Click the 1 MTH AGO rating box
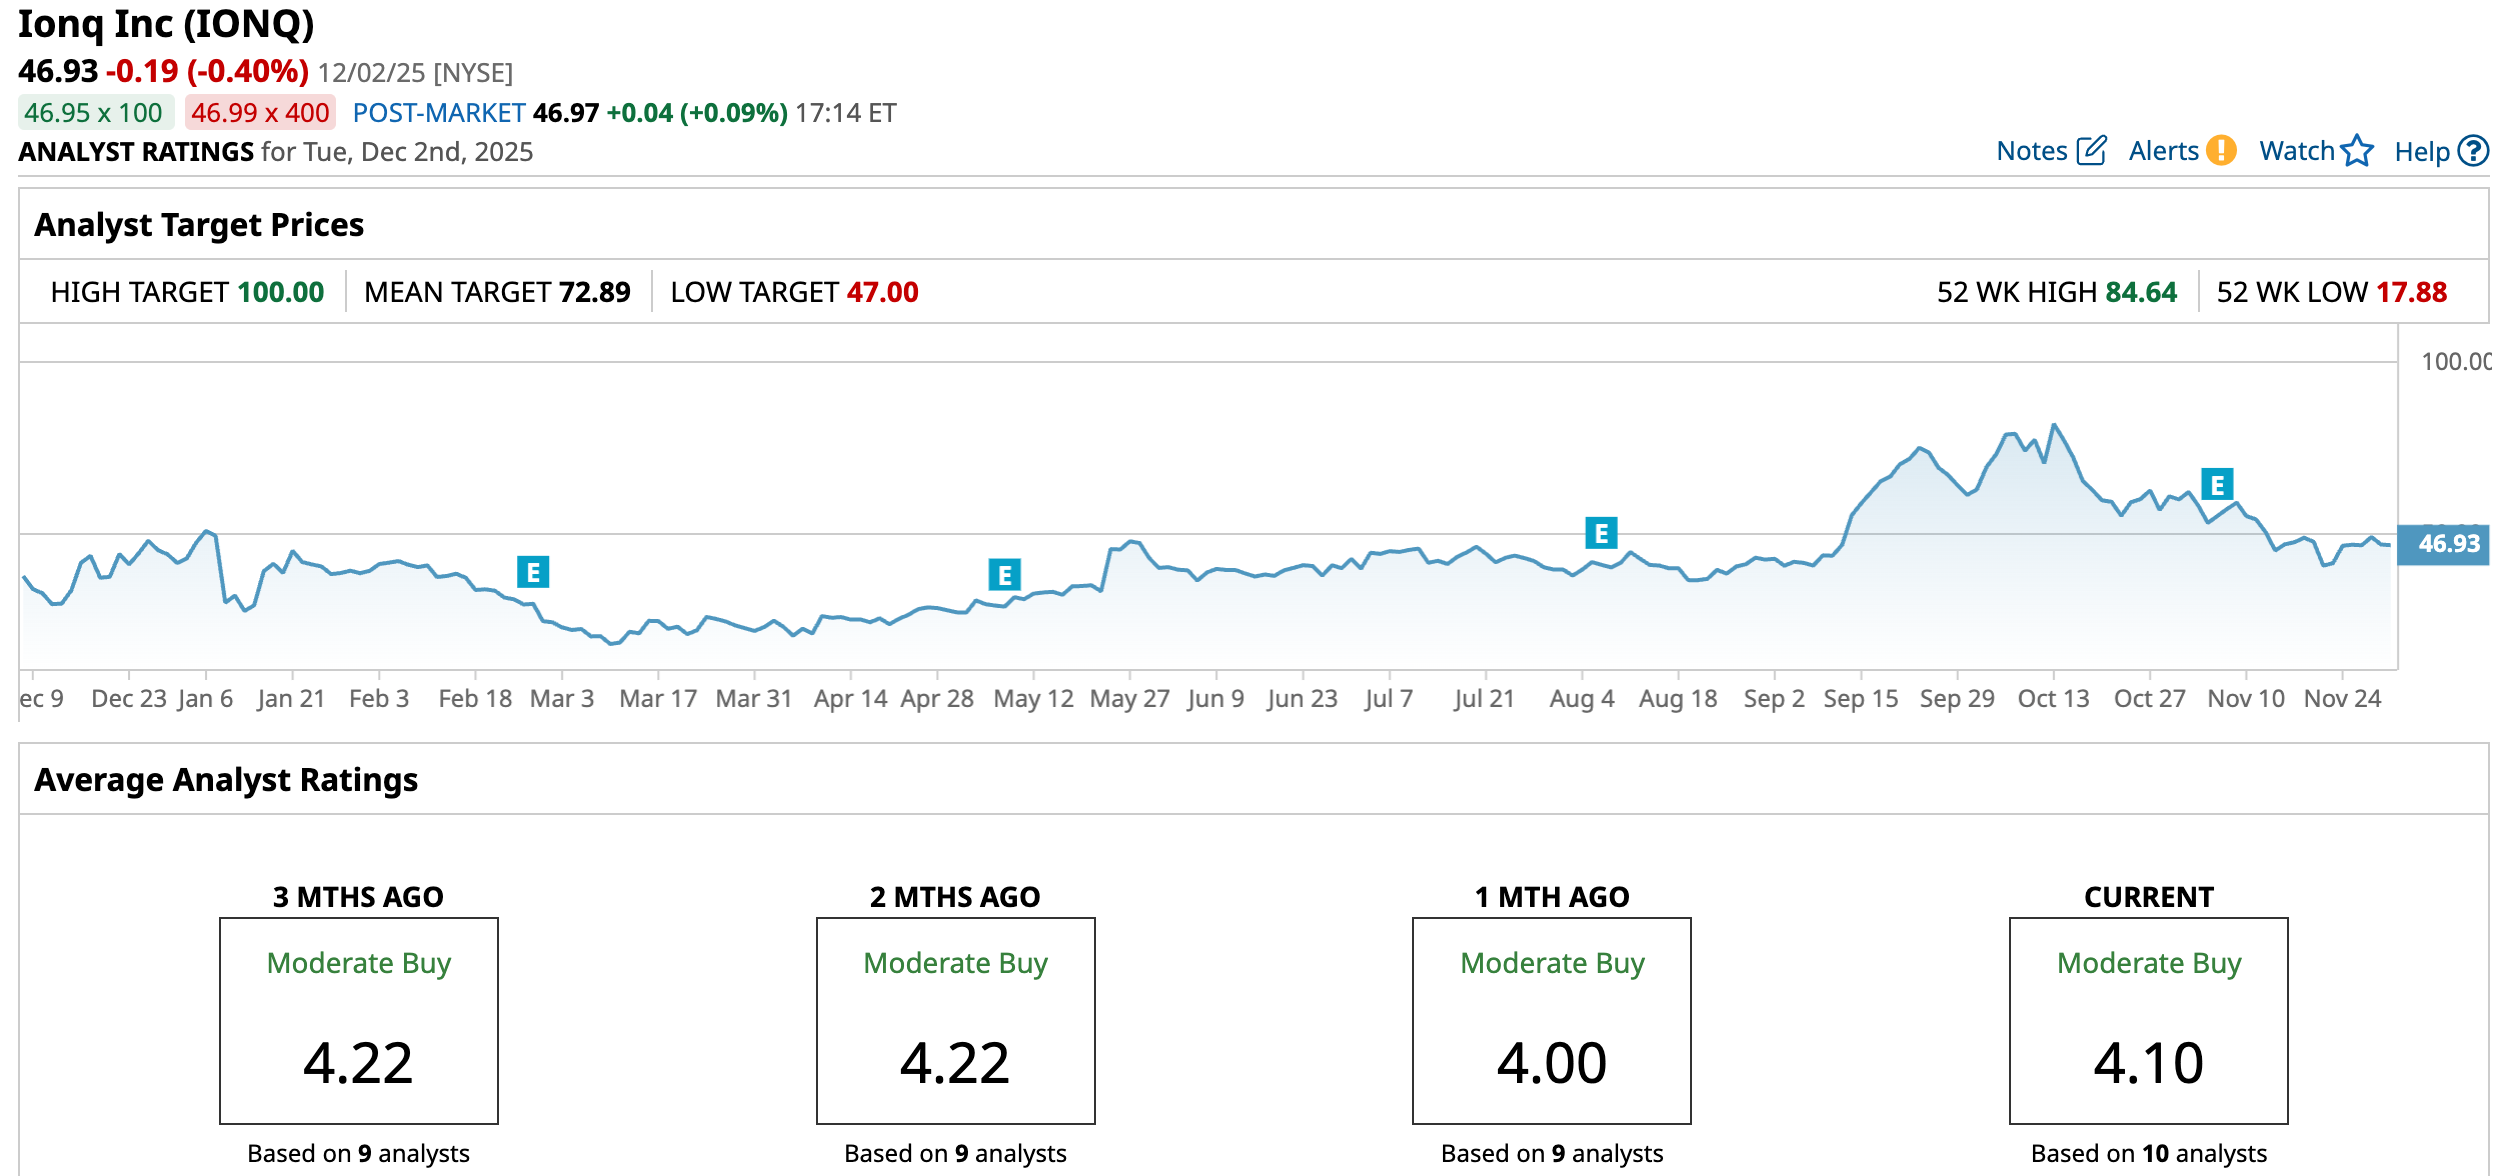The image size is (2502, 1176). (x=1551, y=1020)
